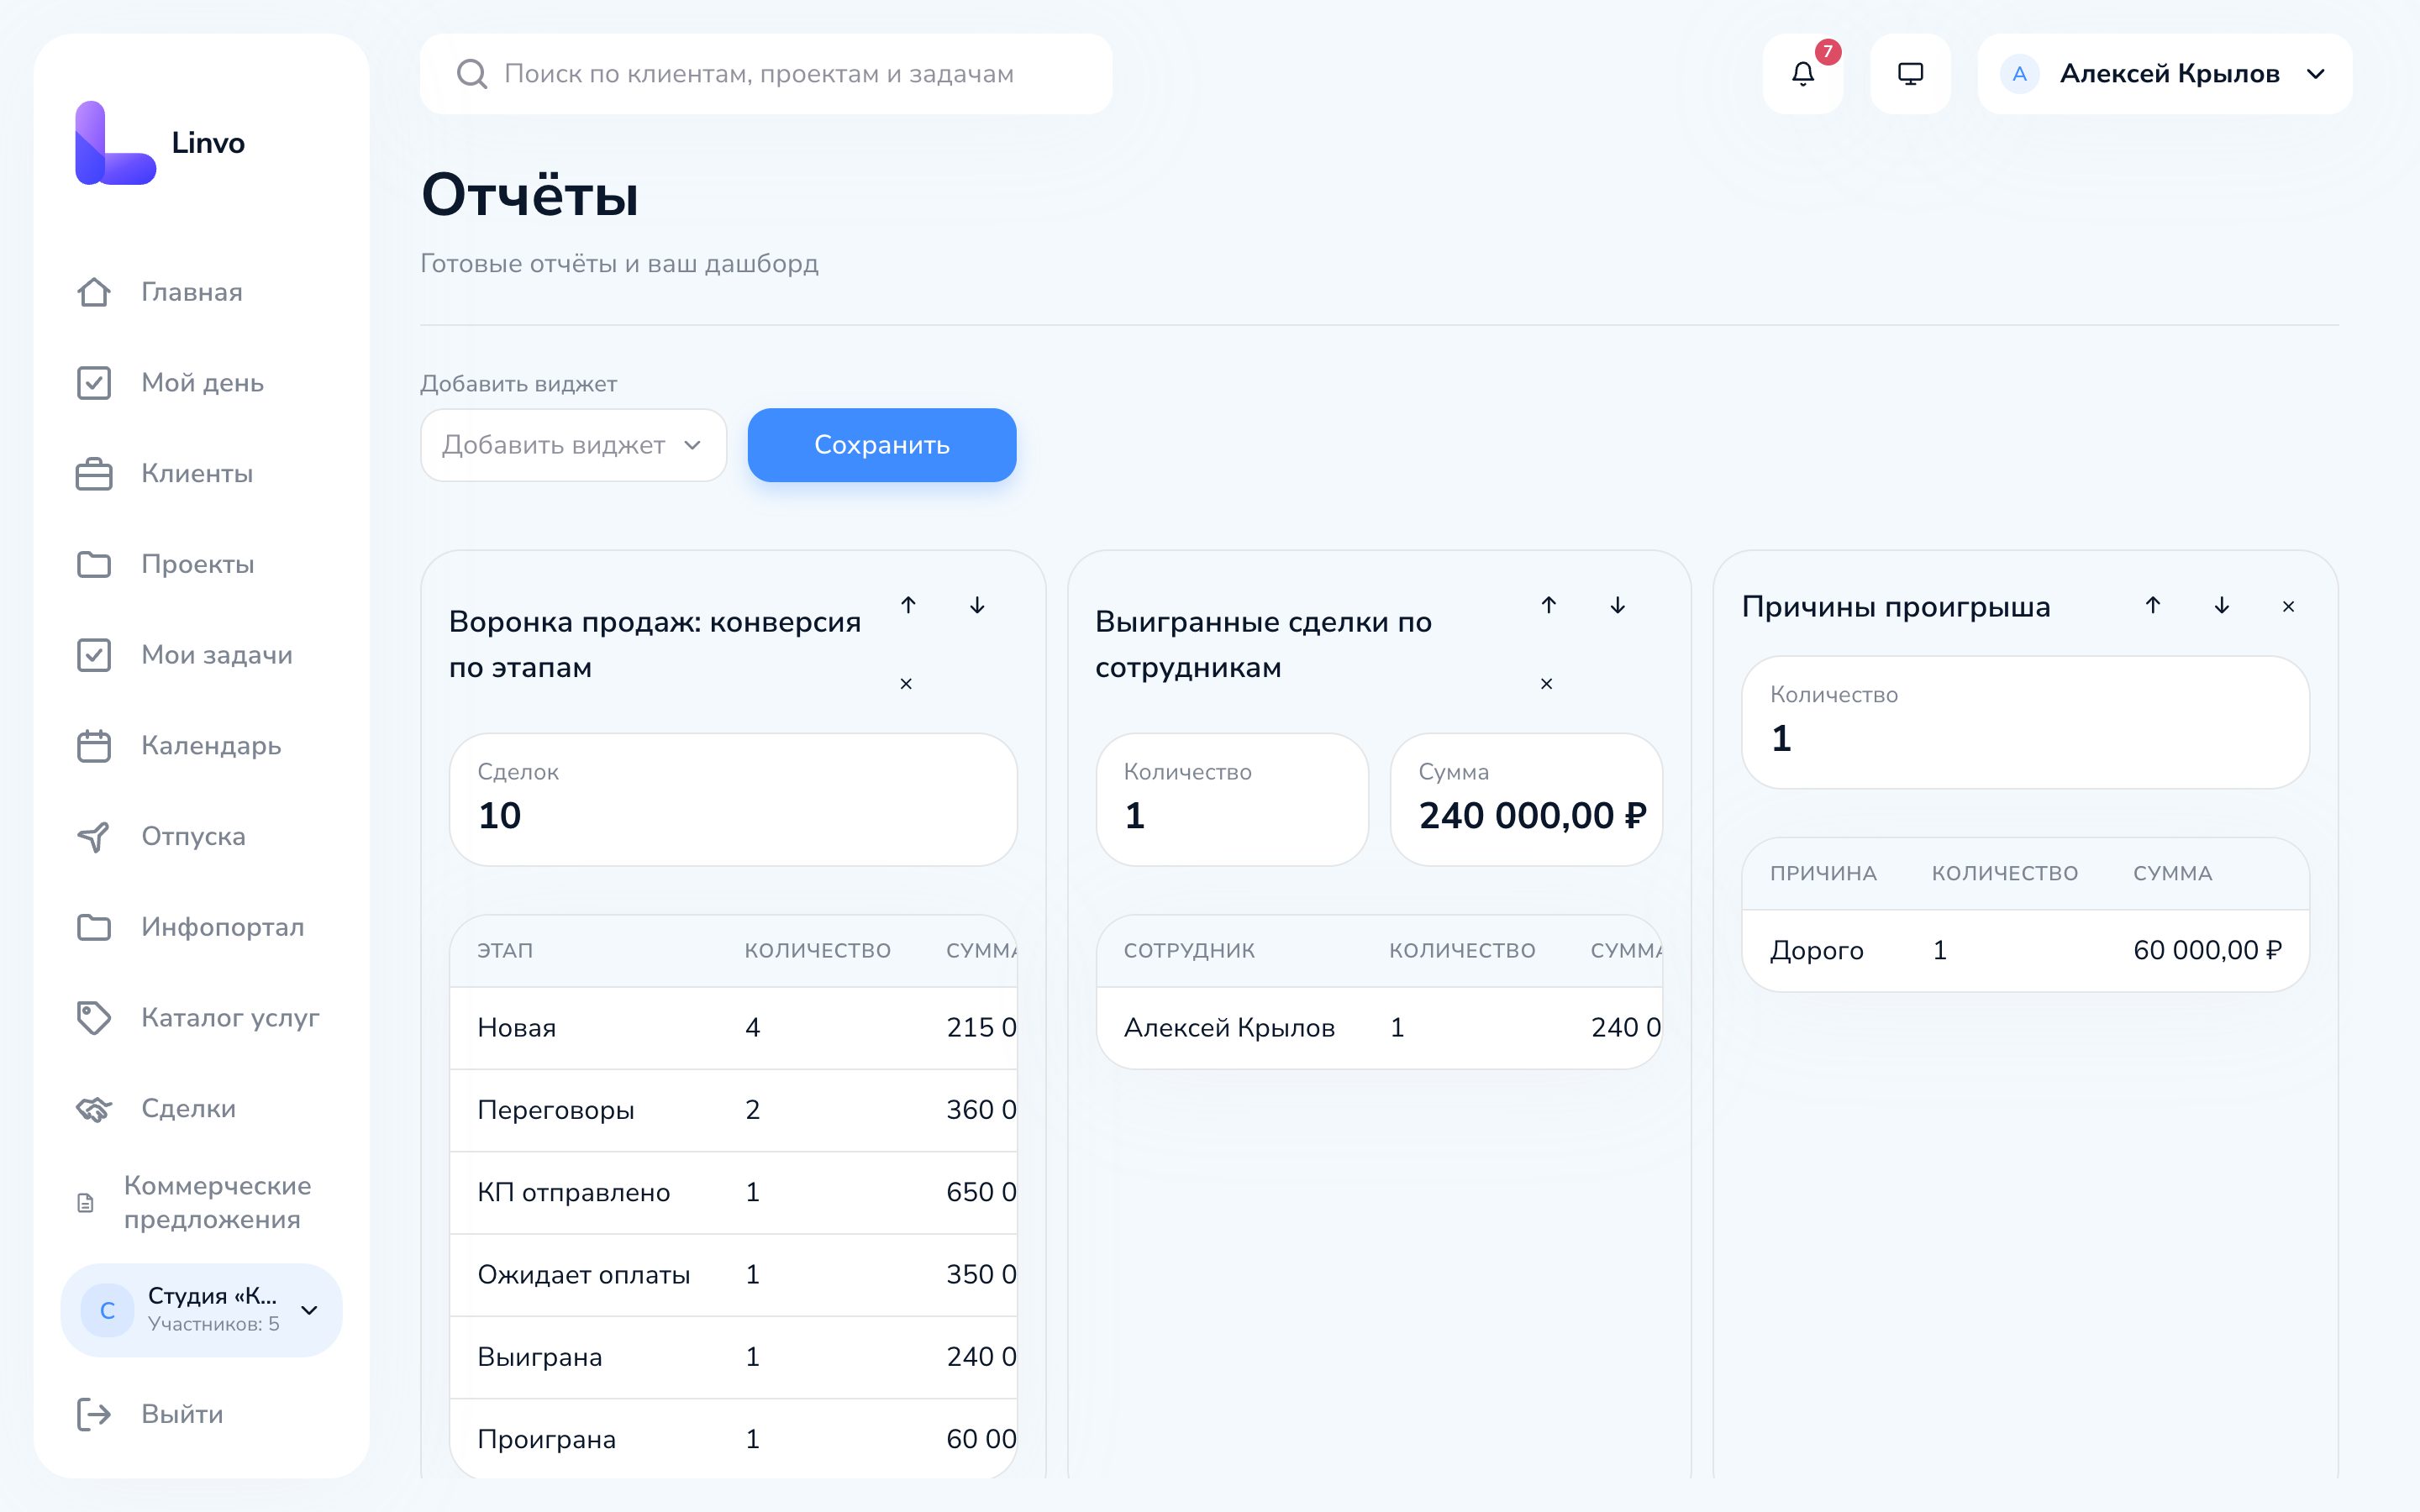2420x1512 pixels.
Task: Click the Сохранить button
Action: pos(882,445)
